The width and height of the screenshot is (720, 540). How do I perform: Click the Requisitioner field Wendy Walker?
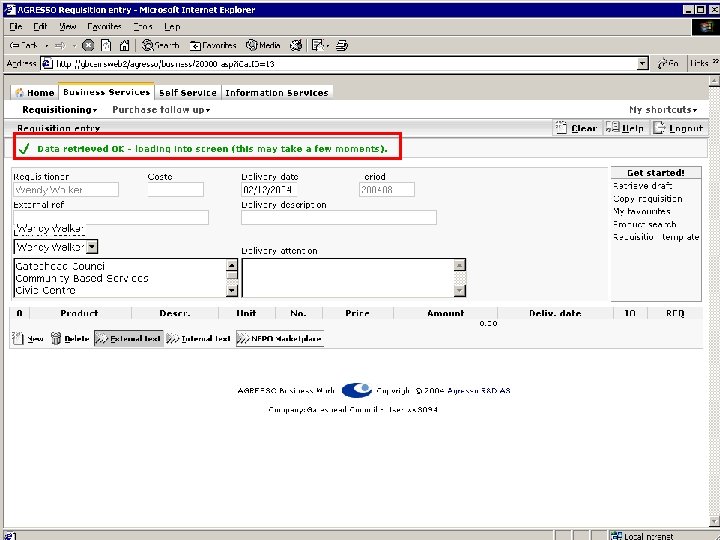point(66,190)
